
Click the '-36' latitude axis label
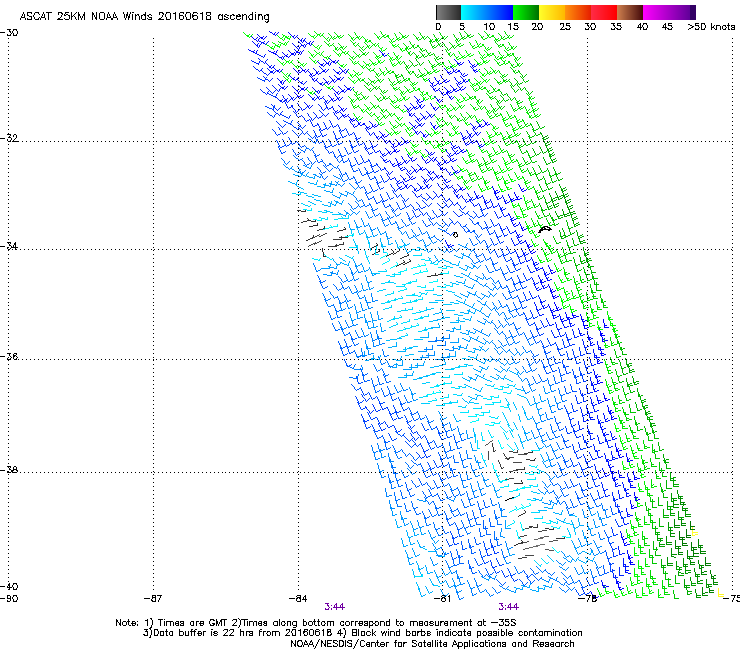(x=9, y=356)
